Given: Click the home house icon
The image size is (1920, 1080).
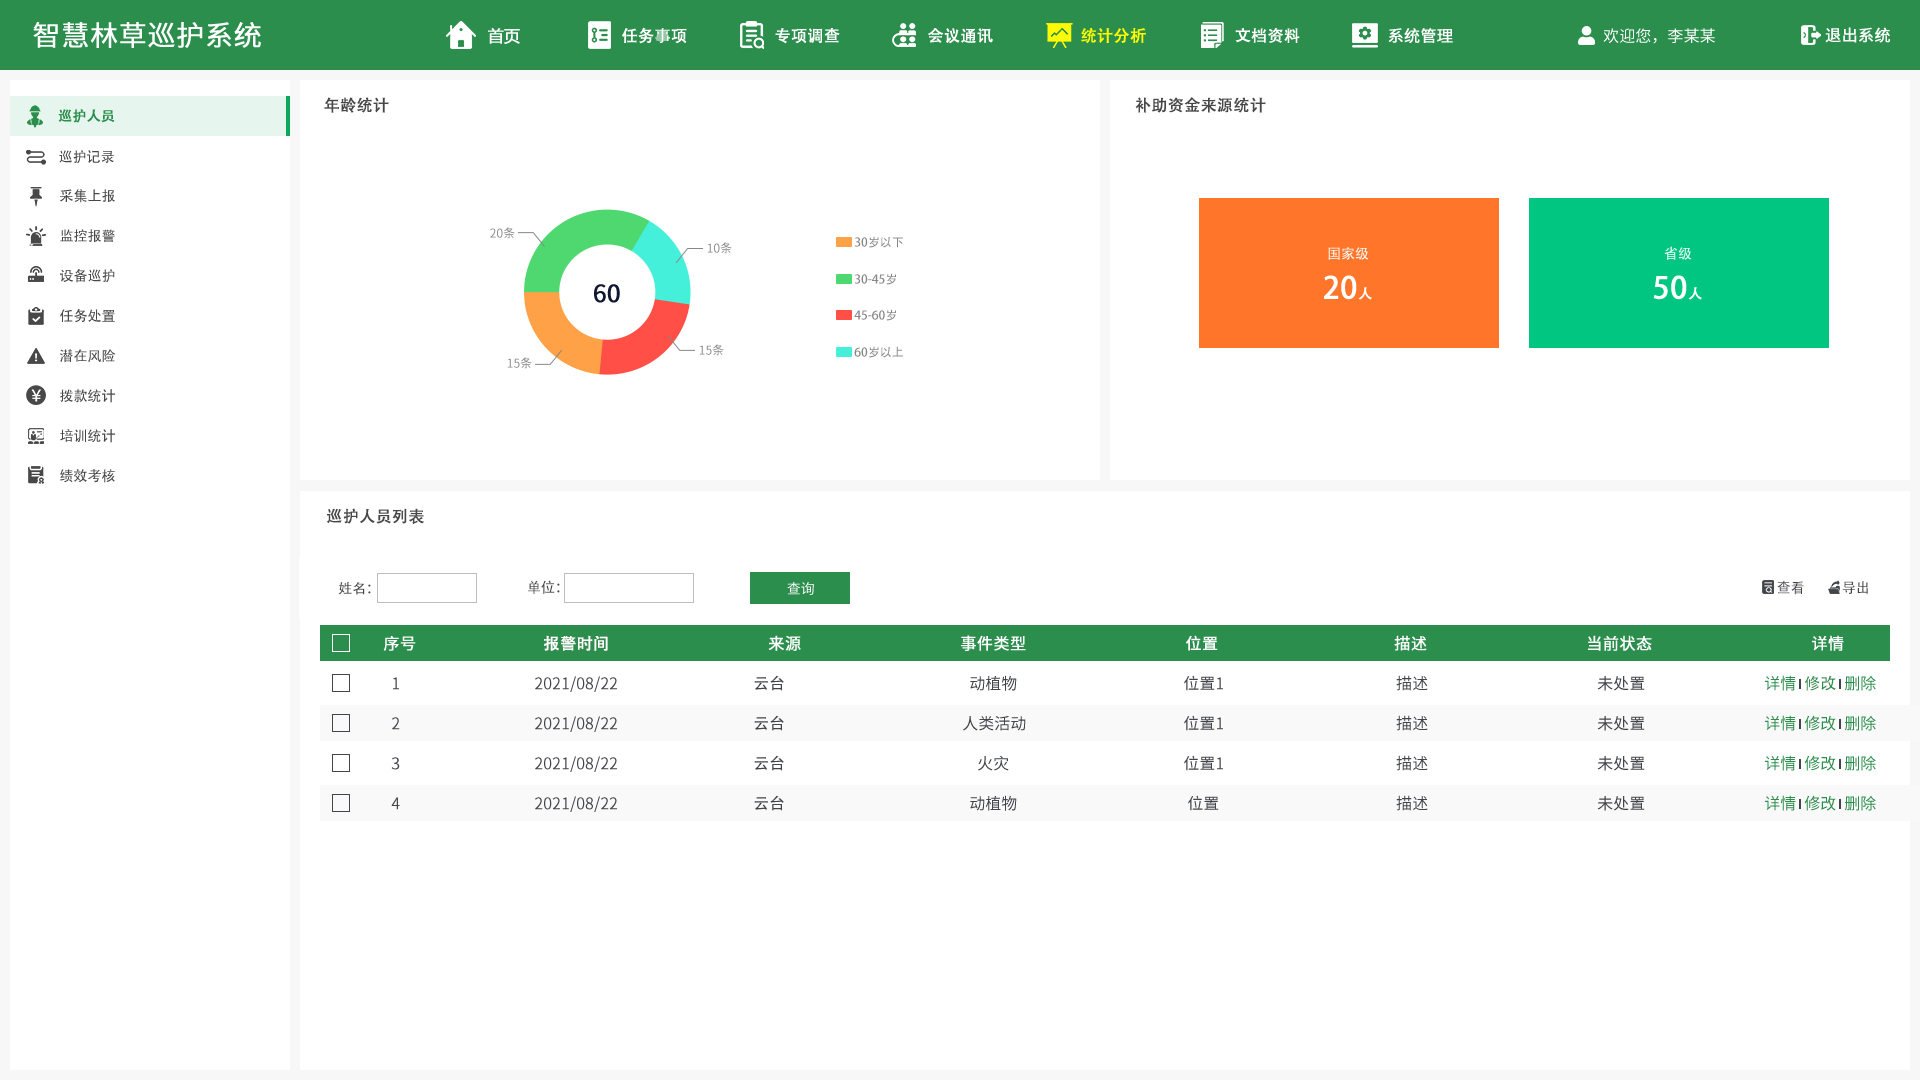Looking at the screenshot, I should coord(460,35).
